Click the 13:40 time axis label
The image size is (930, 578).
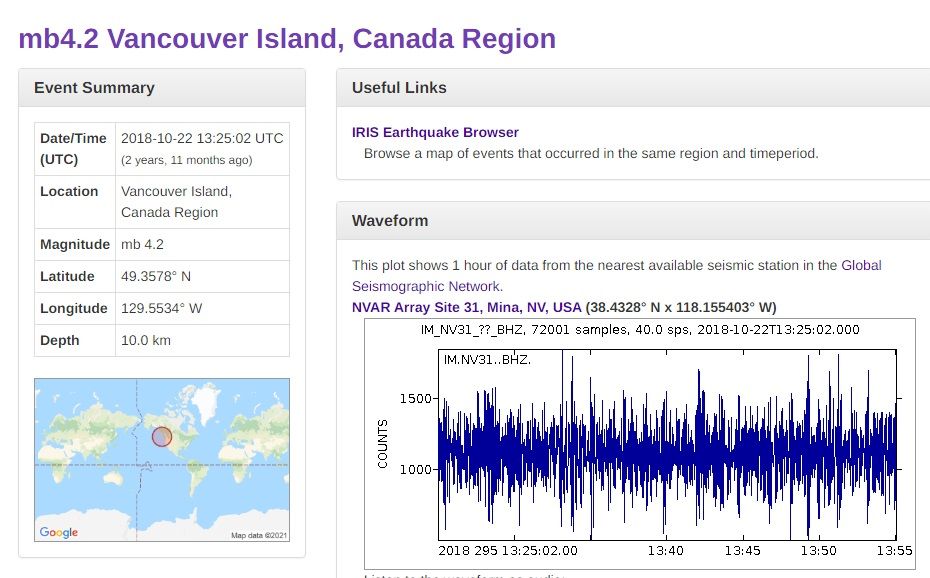[665, 551]
